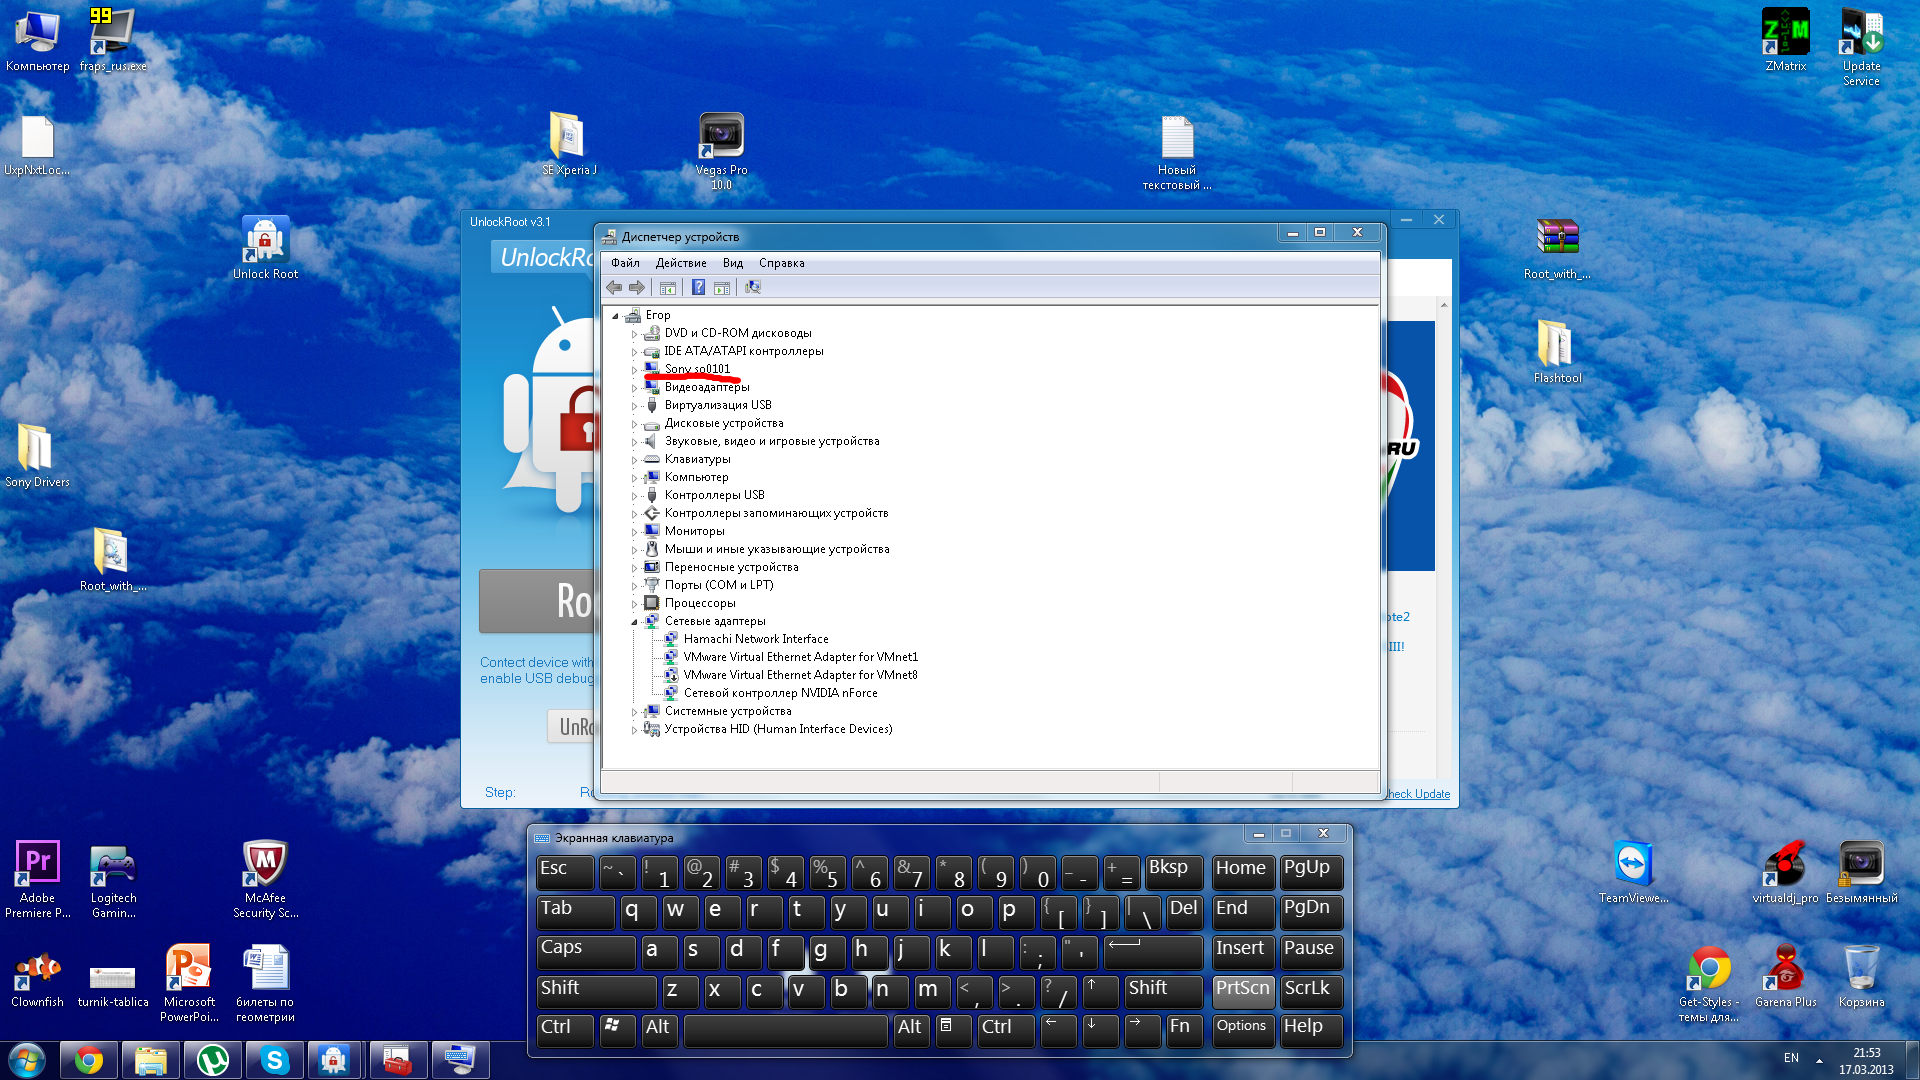
Task: Click the show/hide console tree toolbar icon
Action: tap(668, 288)
